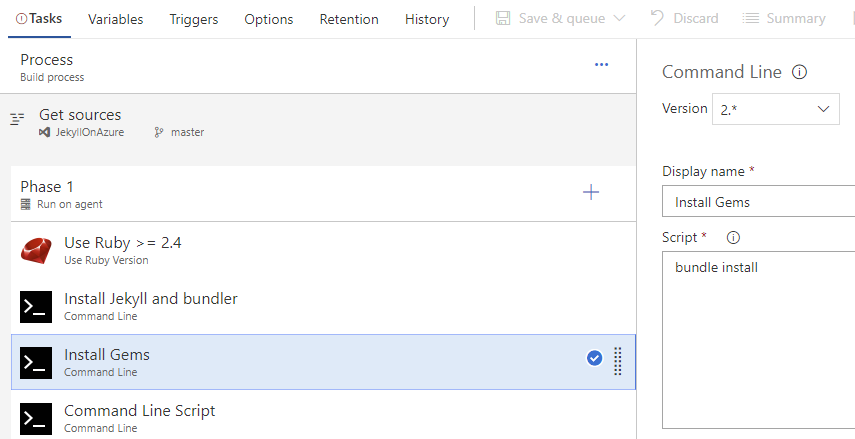Add a task to Phase 1
855x439 pixels.
(591, 192)
